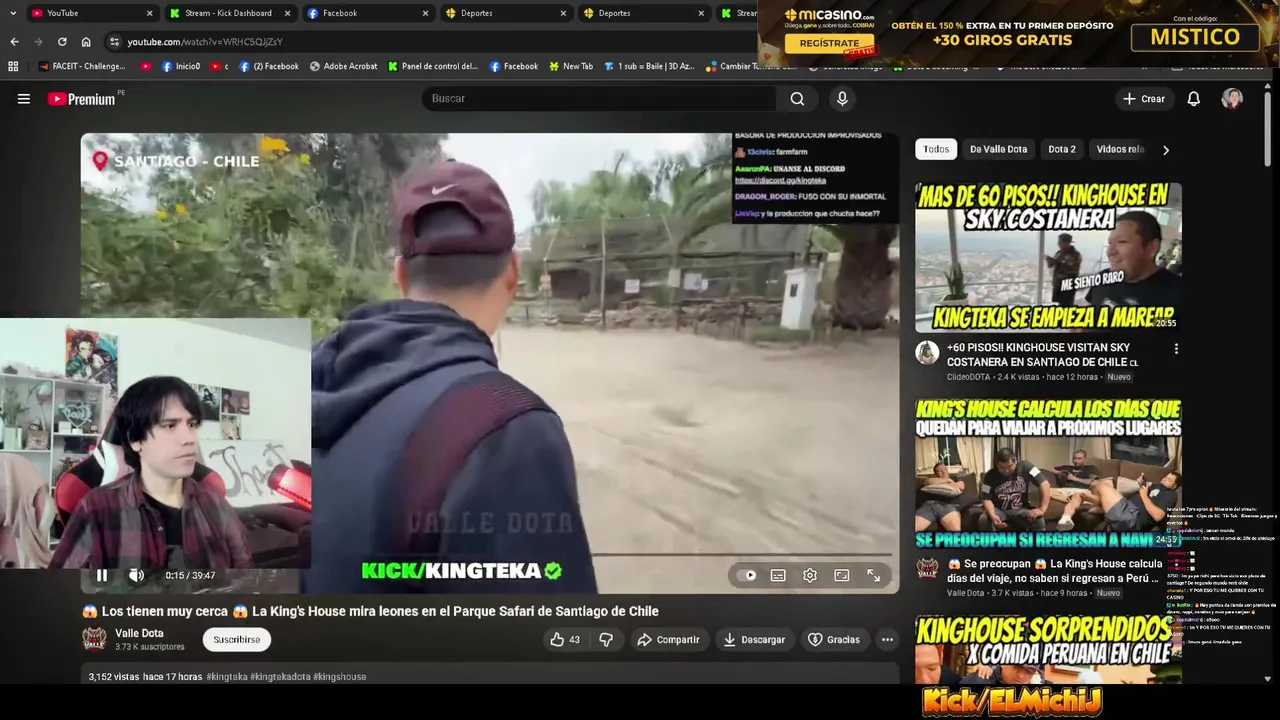
Task: Switch to Stream - Kick Dashboard tab
Action: coord(228,13)
